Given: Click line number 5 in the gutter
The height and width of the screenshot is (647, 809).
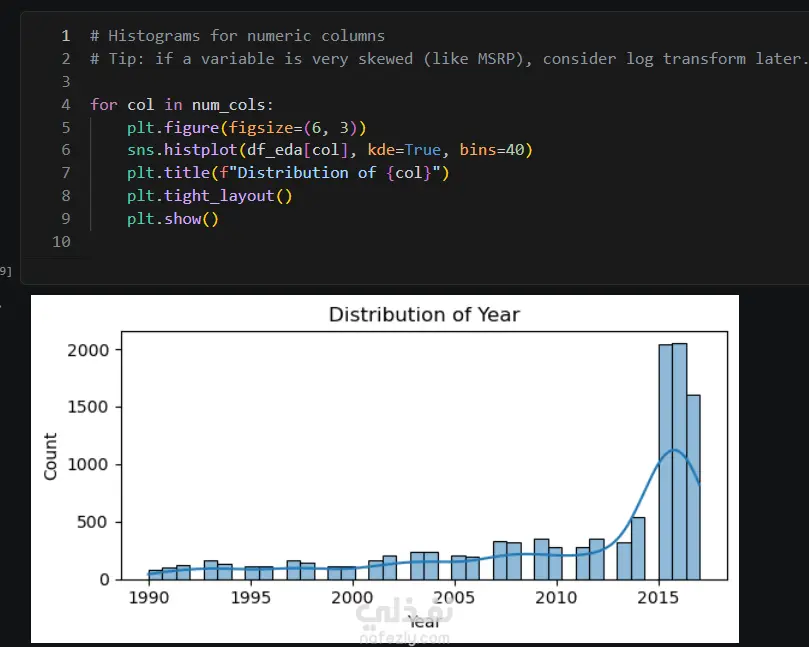Looking at the screenshot, I should 66,127.
